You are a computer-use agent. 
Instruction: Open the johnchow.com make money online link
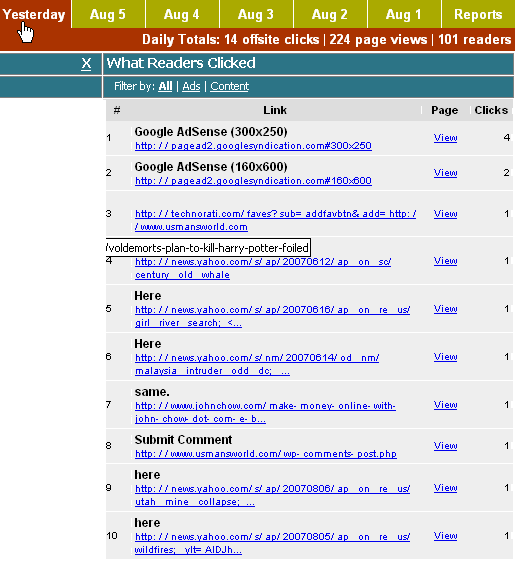pos(265,413)
